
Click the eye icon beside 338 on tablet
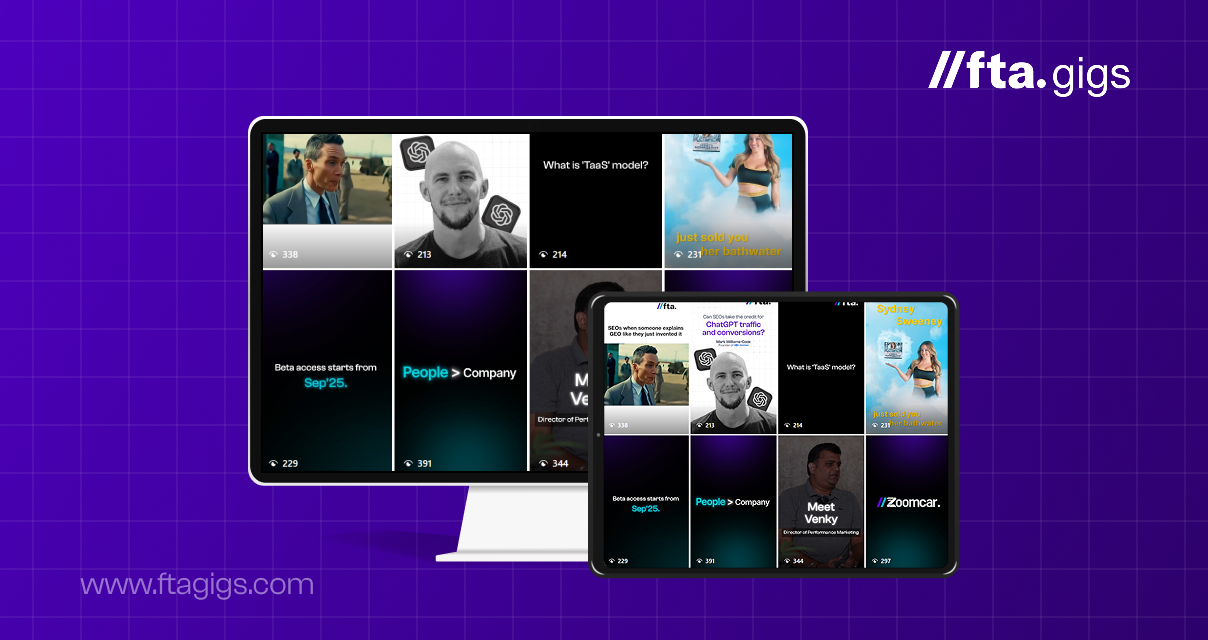(610, 425)
